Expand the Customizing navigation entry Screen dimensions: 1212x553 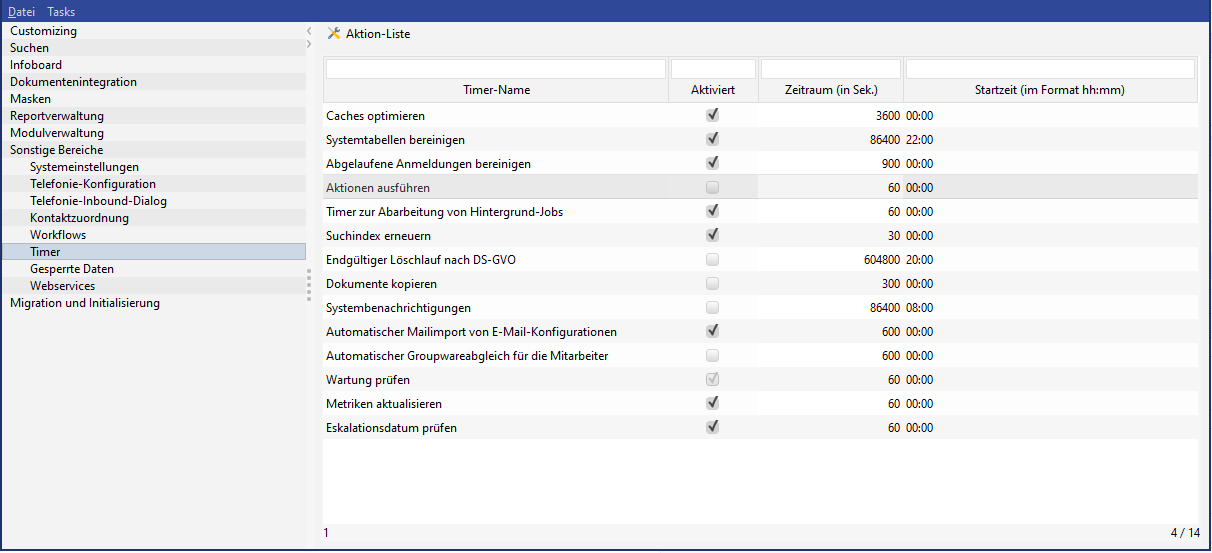click(x=43, y=31)
